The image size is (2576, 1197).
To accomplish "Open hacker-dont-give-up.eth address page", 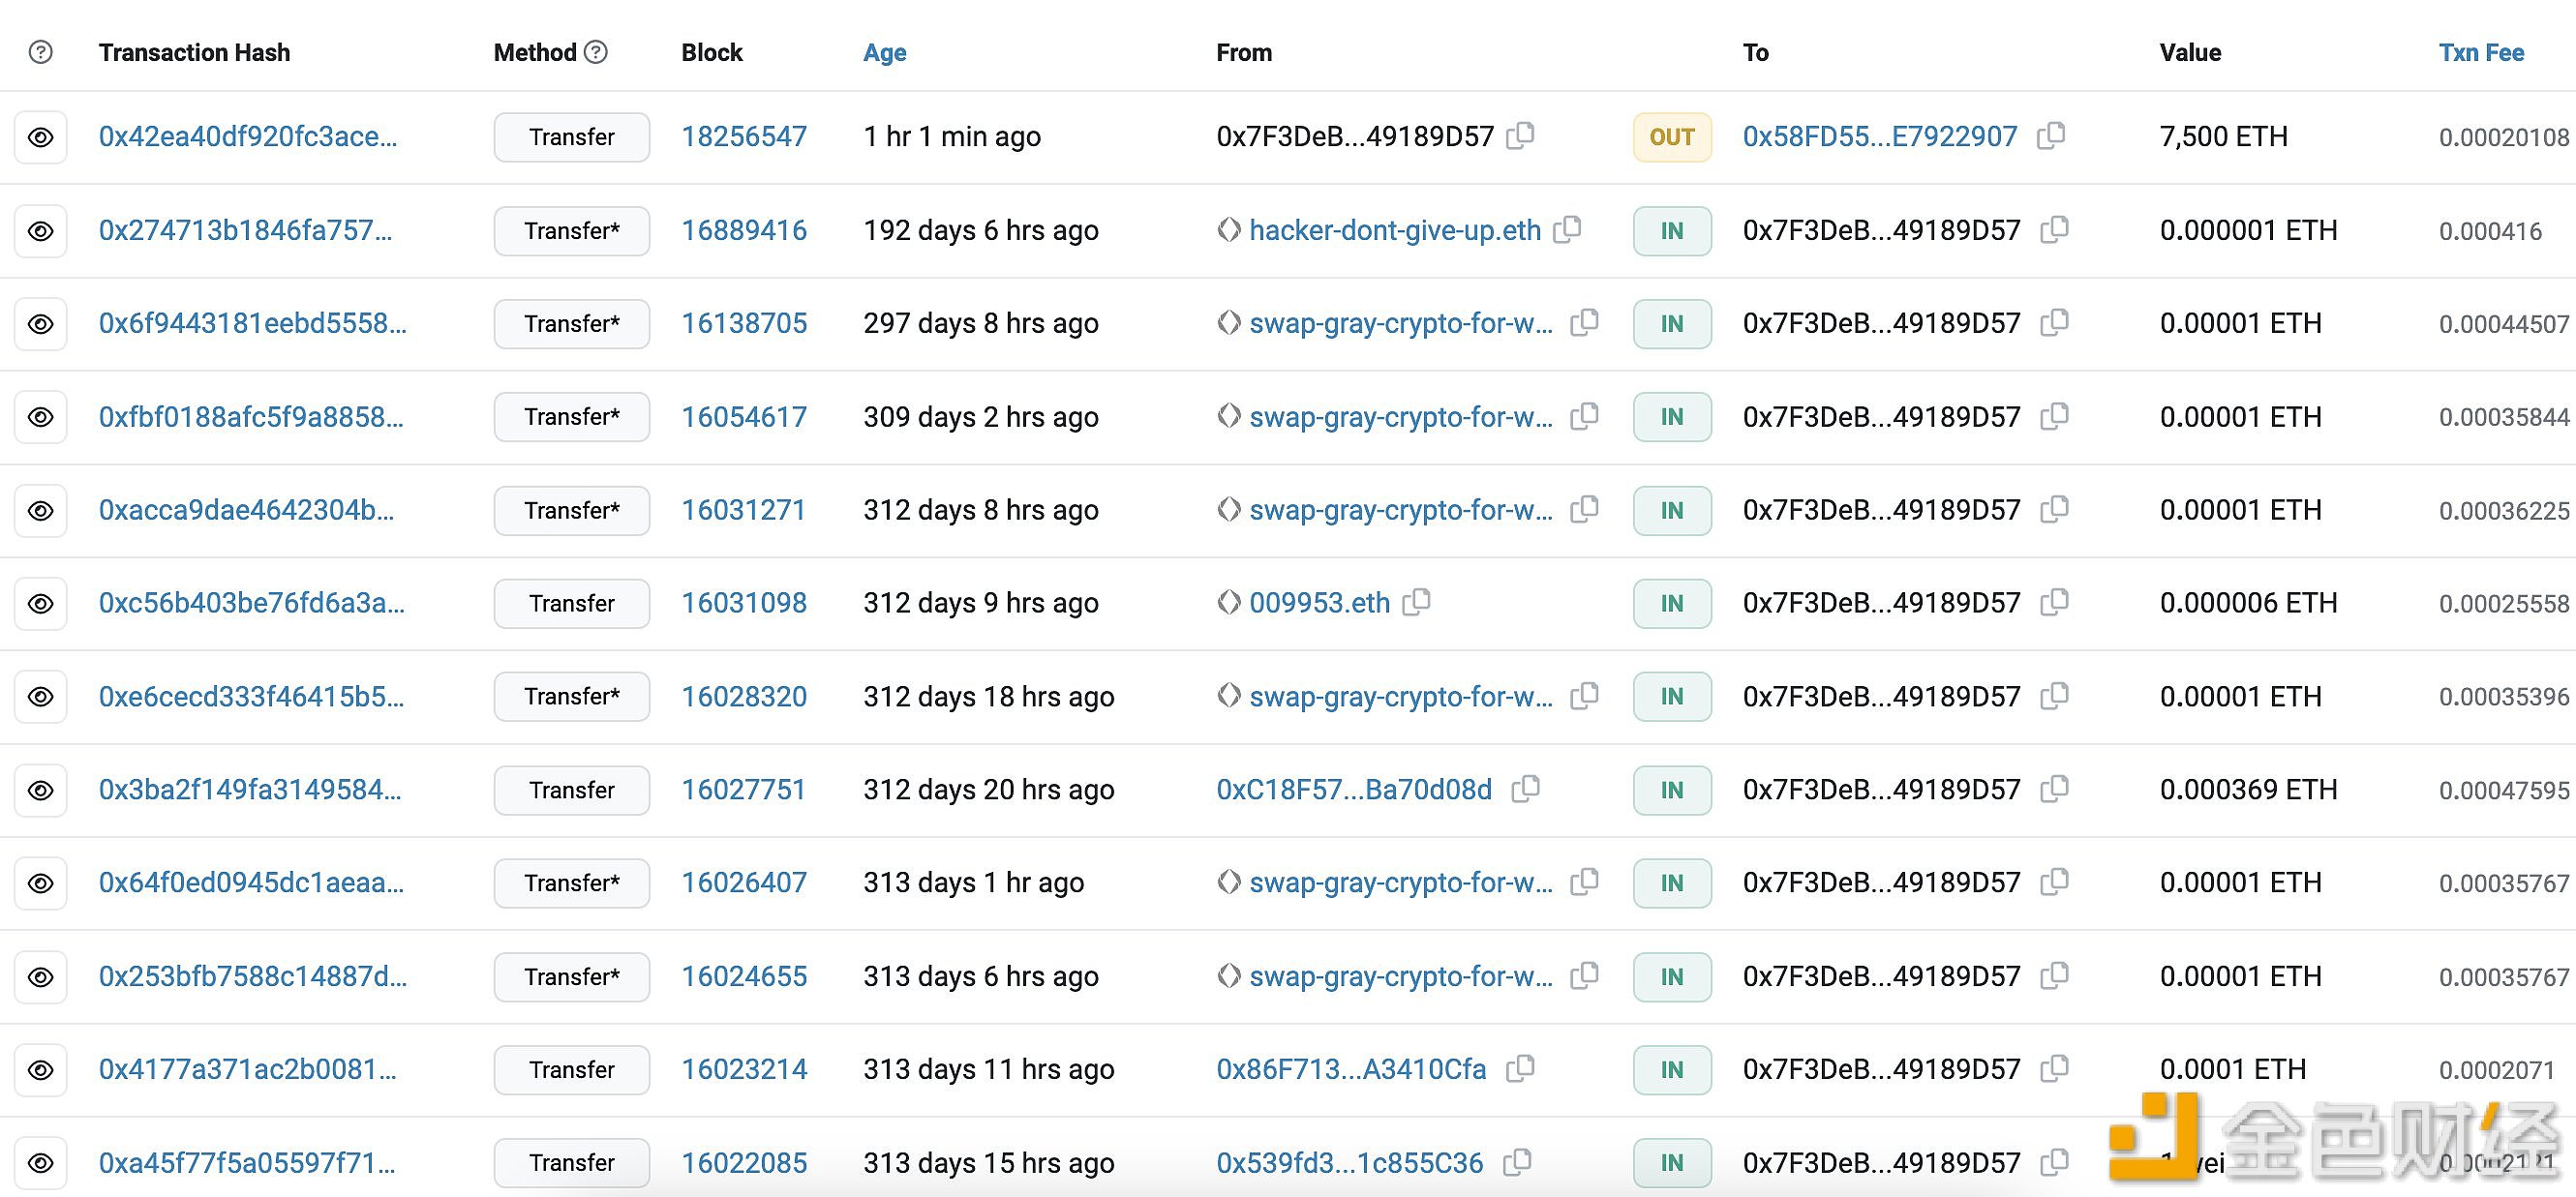I will pos(1395,230).
